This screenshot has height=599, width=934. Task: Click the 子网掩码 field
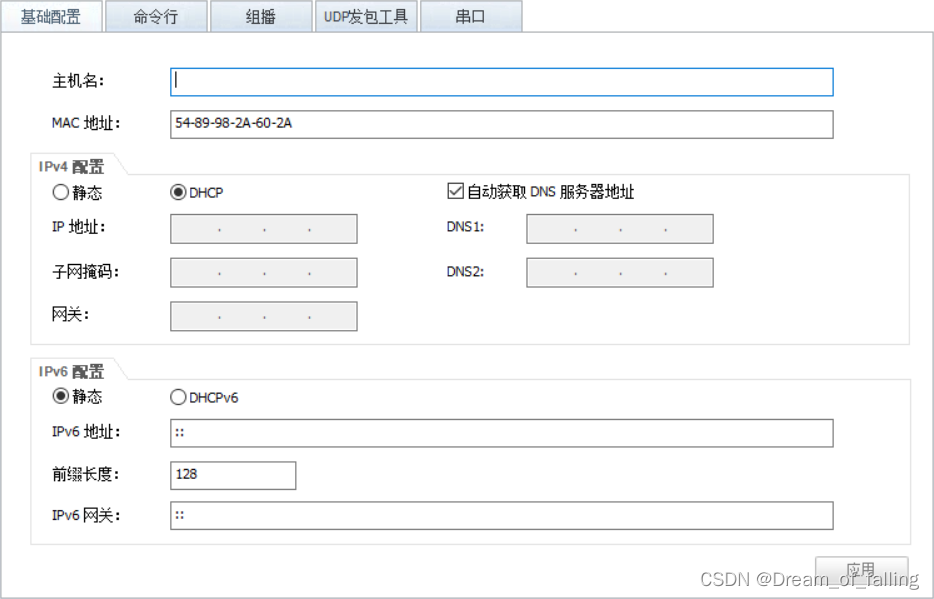tap(264, 273)
